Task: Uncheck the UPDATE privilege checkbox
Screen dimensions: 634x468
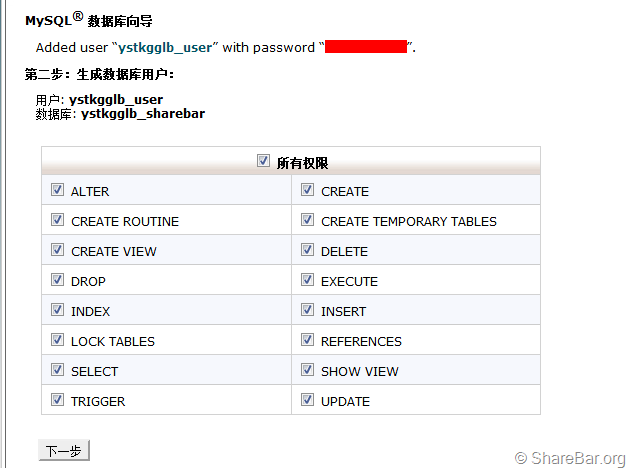Action: pyautogui.click(x=307, y=400)
